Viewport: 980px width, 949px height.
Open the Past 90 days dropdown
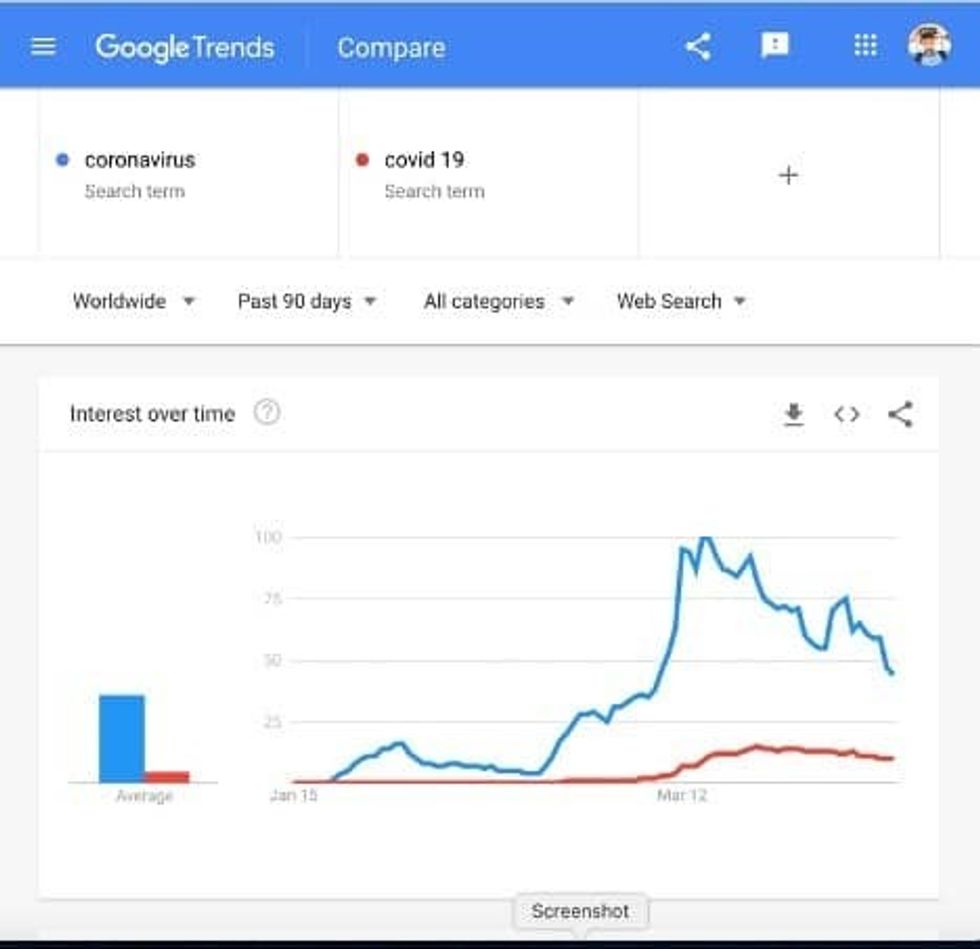point(306,301)
